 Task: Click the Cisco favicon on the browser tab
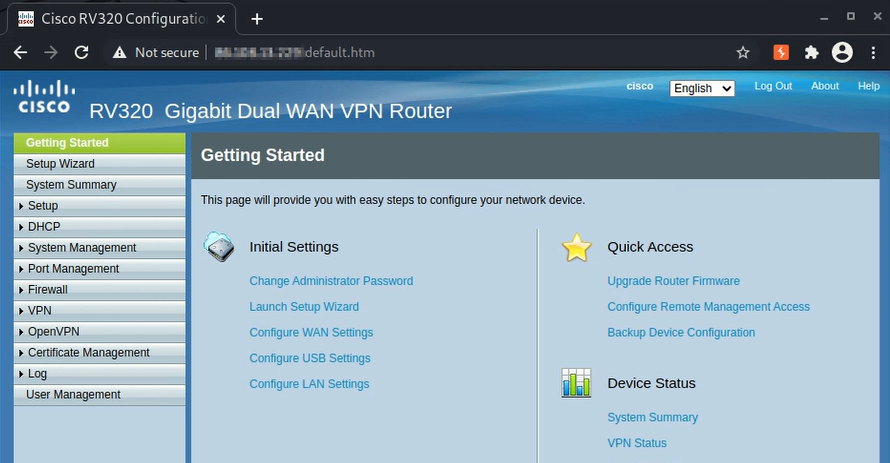pyautogui.click(x=26, y=19)
